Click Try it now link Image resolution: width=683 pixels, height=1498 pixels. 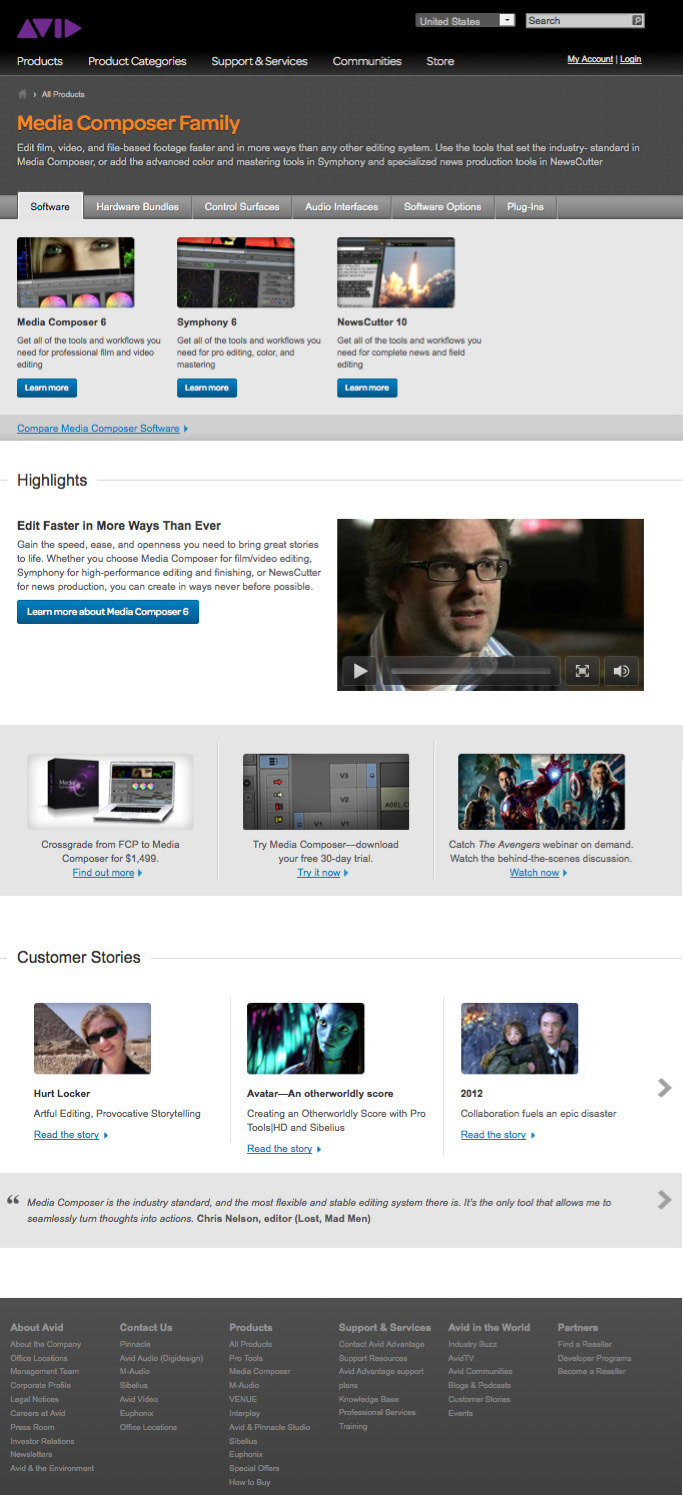[319, 873]
